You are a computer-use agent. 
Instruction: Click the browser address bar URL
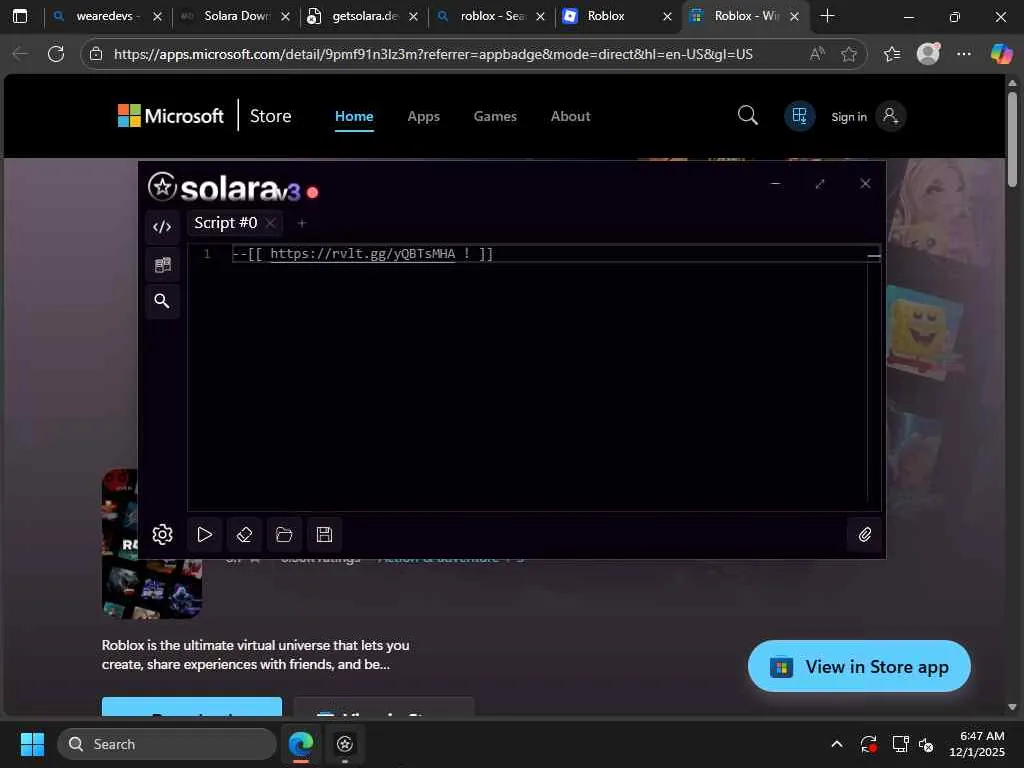point(433,54)
